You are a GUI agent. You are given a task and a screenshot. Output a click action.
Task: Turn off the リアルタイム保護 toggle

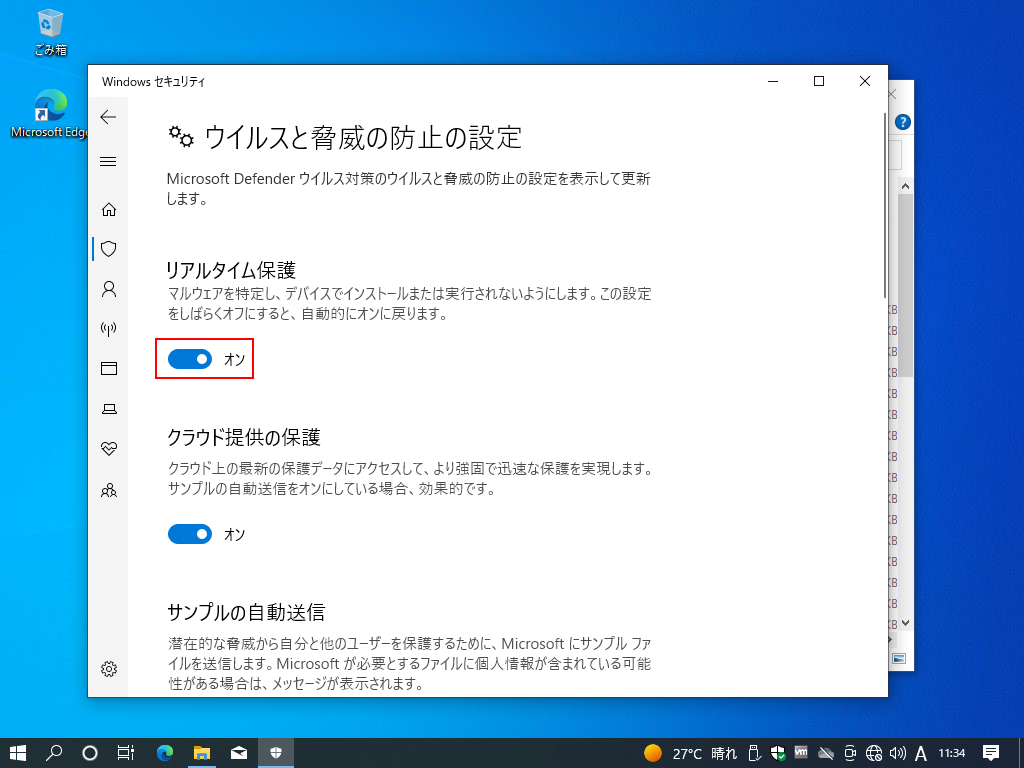click(x=190, y=359)
